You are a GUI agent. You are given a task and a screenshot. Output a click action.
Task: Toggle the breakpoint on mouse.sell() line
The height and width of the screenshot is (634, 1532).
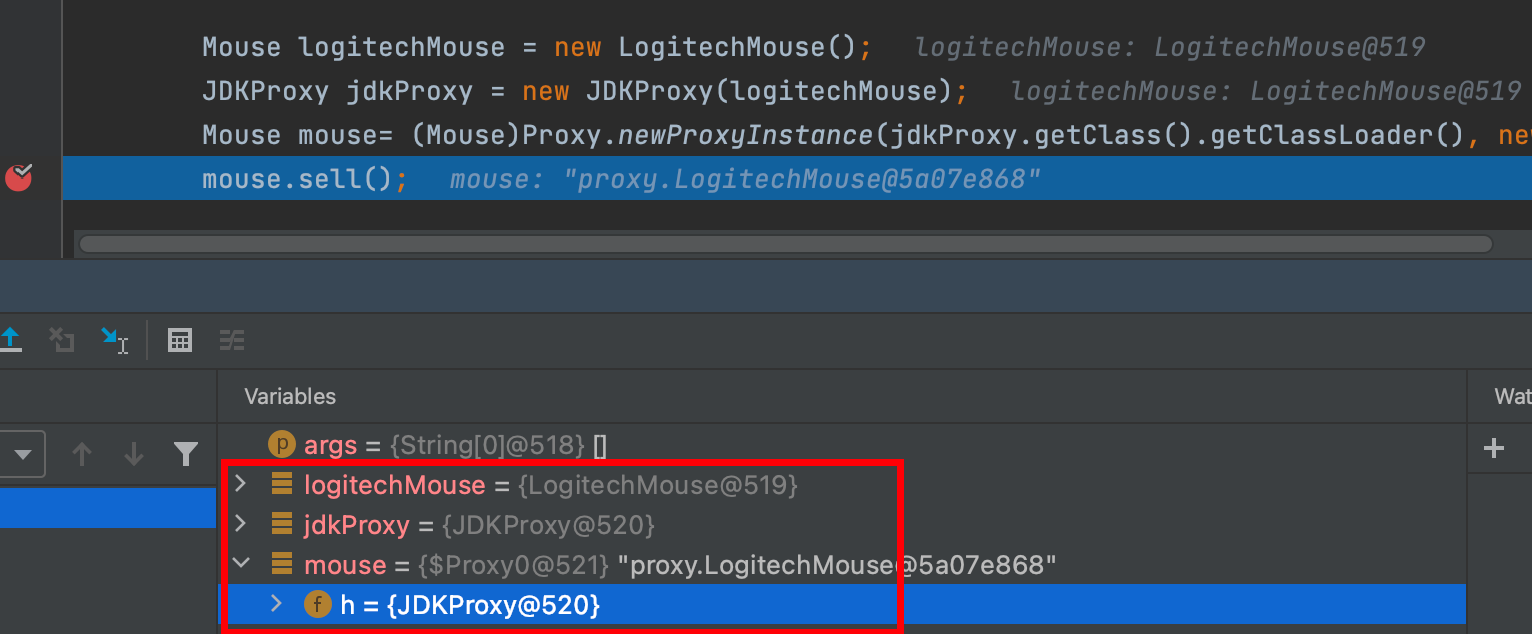19,178
